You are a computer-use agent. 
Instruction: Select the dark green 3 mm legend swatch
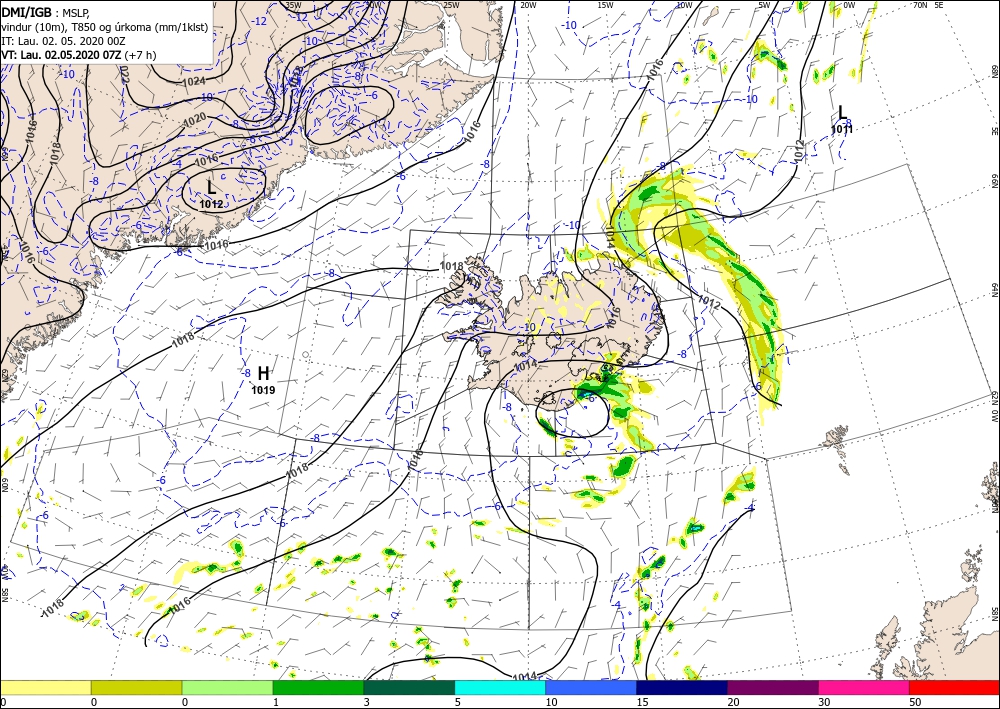(409, 687)
